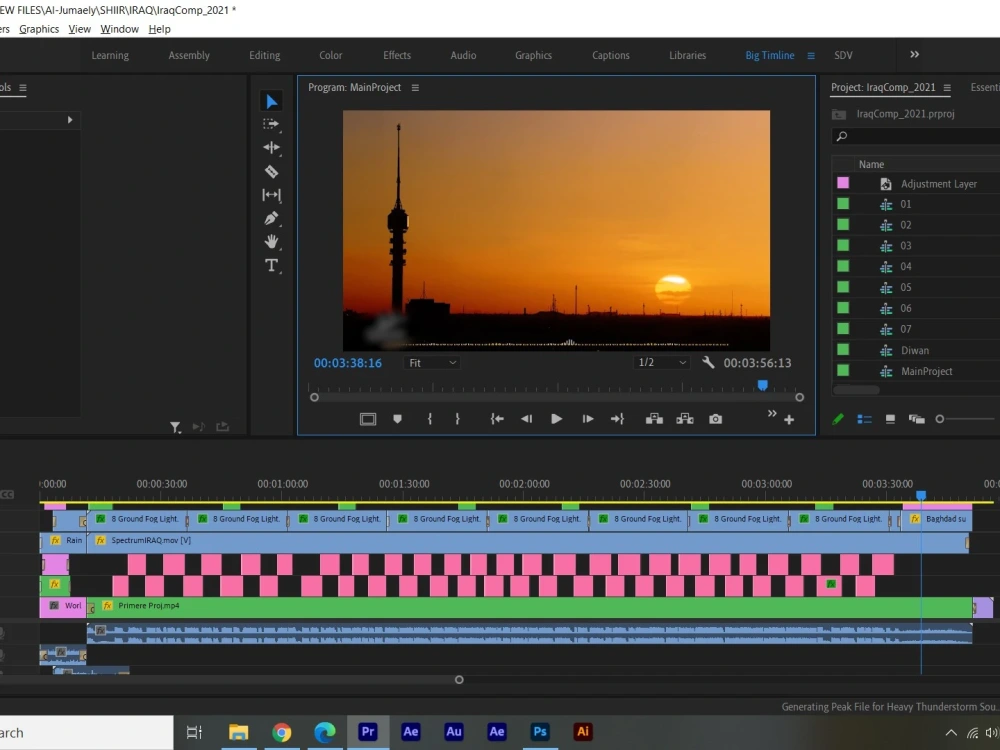Click the Project panel search field

click(x=916, y=136)
